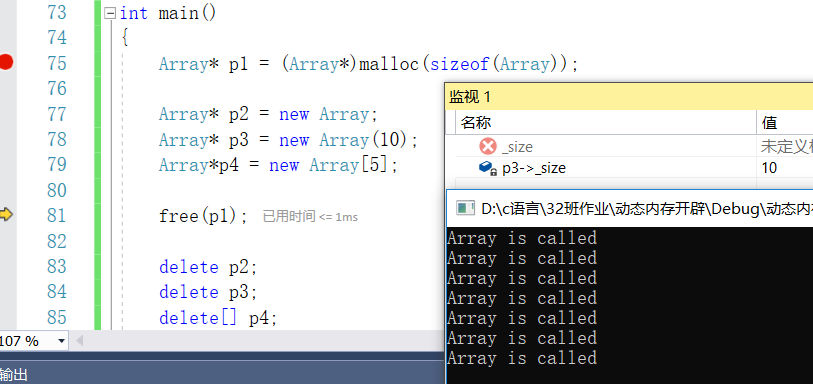Remove the red breakpoint on line 75
813x384 pixels.
coord(6,63)
